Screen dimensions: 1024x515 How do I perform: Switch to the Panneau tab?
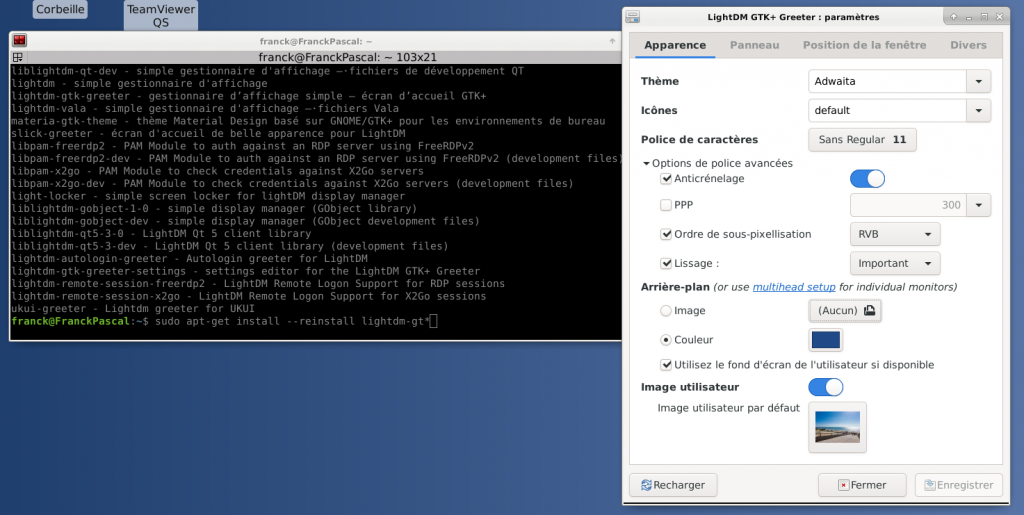[x=754, y=45]
